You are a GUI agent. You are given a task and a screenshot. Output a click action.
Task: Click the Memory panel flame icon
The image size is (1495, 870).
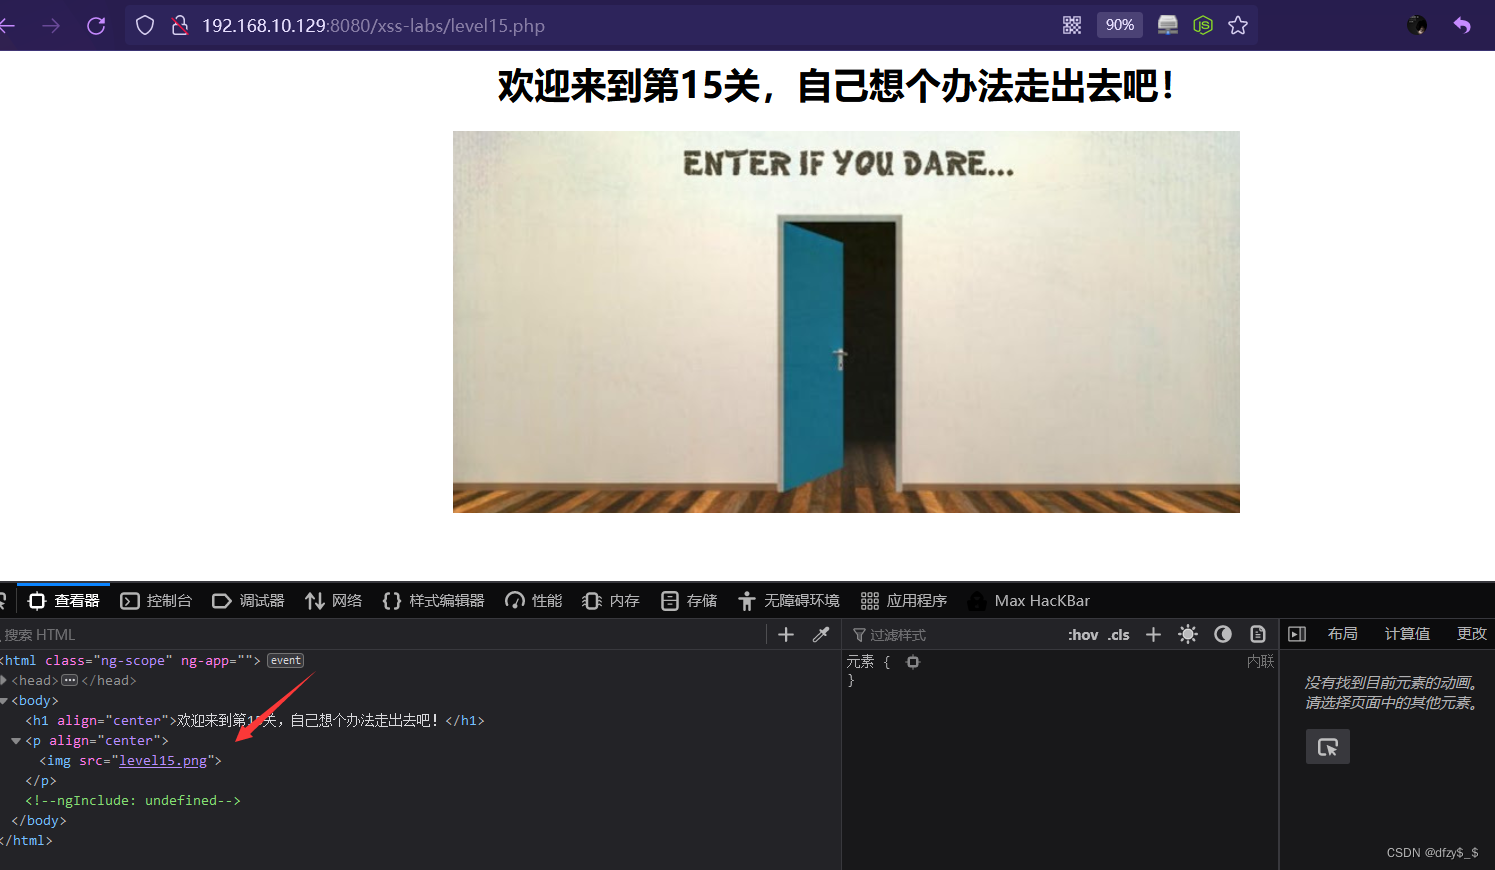click(590, 600)
